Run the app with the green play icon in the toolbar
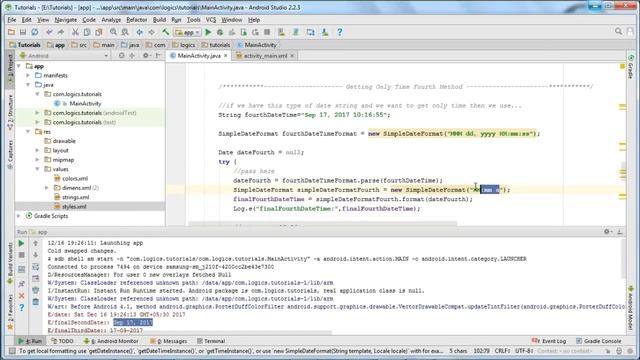Viewport: 640px width, 360px height. pyautogui.click(x=208, y=32)
